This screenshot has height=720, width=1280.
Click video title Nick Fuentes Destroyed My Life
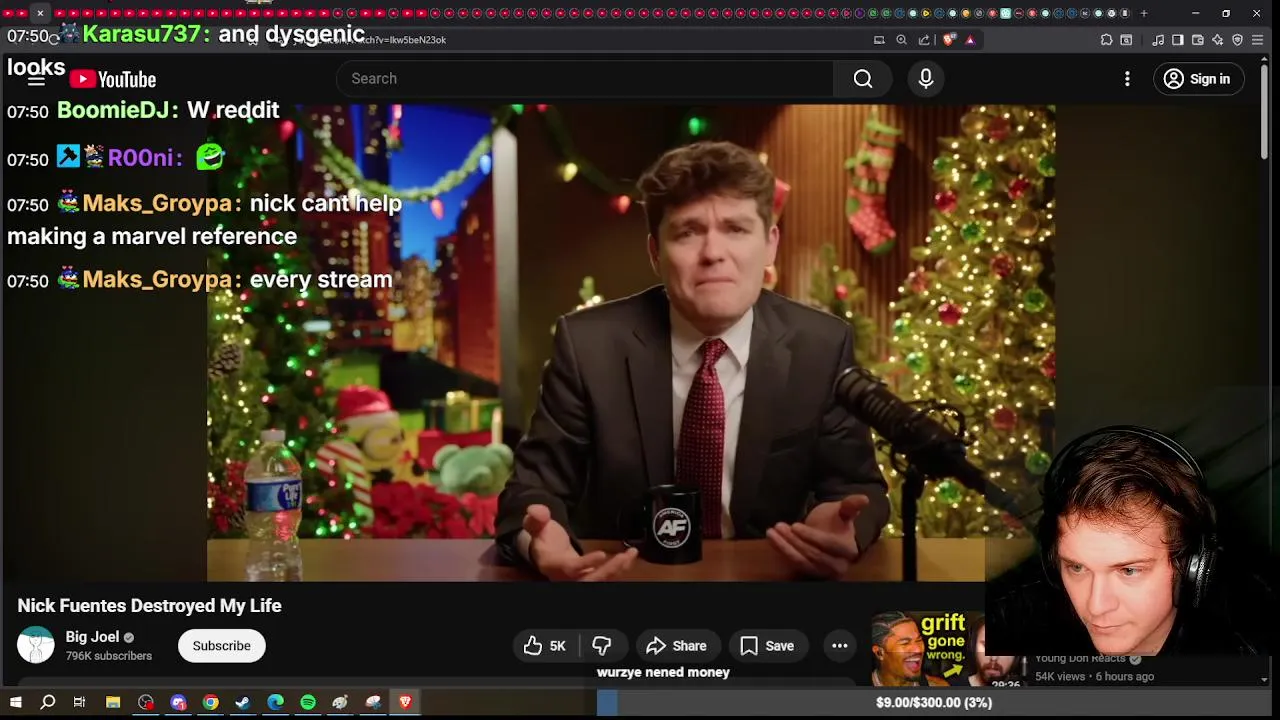coord(149,606)
